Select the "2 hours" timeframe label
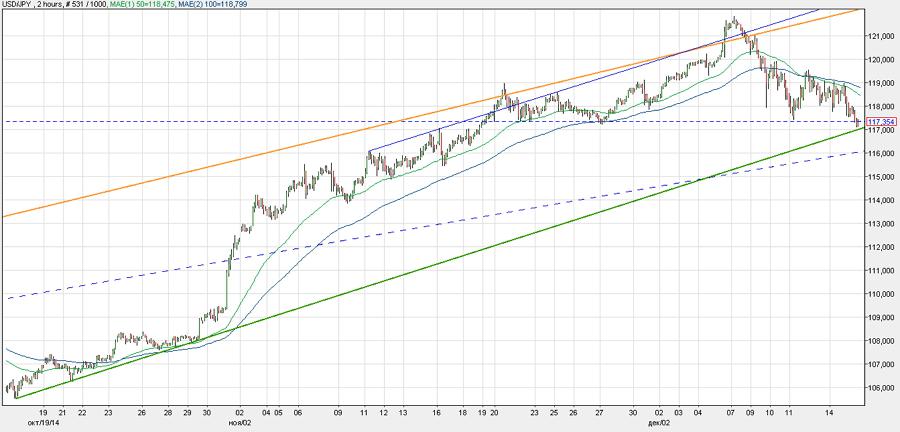Viewport: 900px width, 432px height. [x=62, y=5]
